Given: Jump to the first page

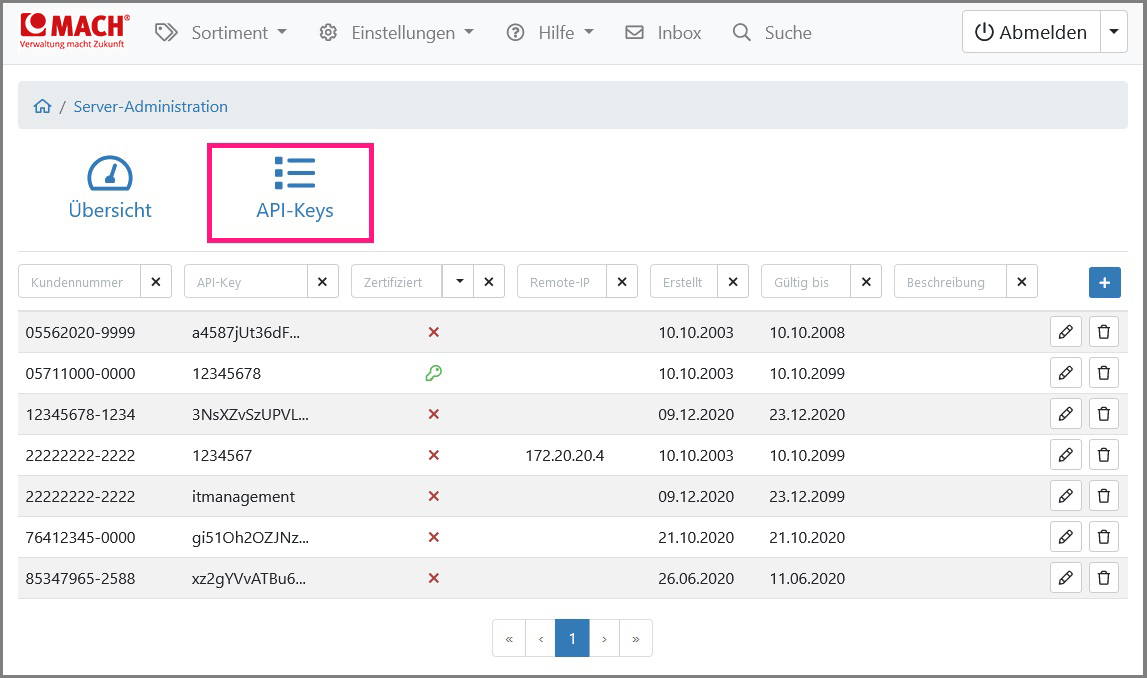Looking at the screenshot, I should (509, 639).
